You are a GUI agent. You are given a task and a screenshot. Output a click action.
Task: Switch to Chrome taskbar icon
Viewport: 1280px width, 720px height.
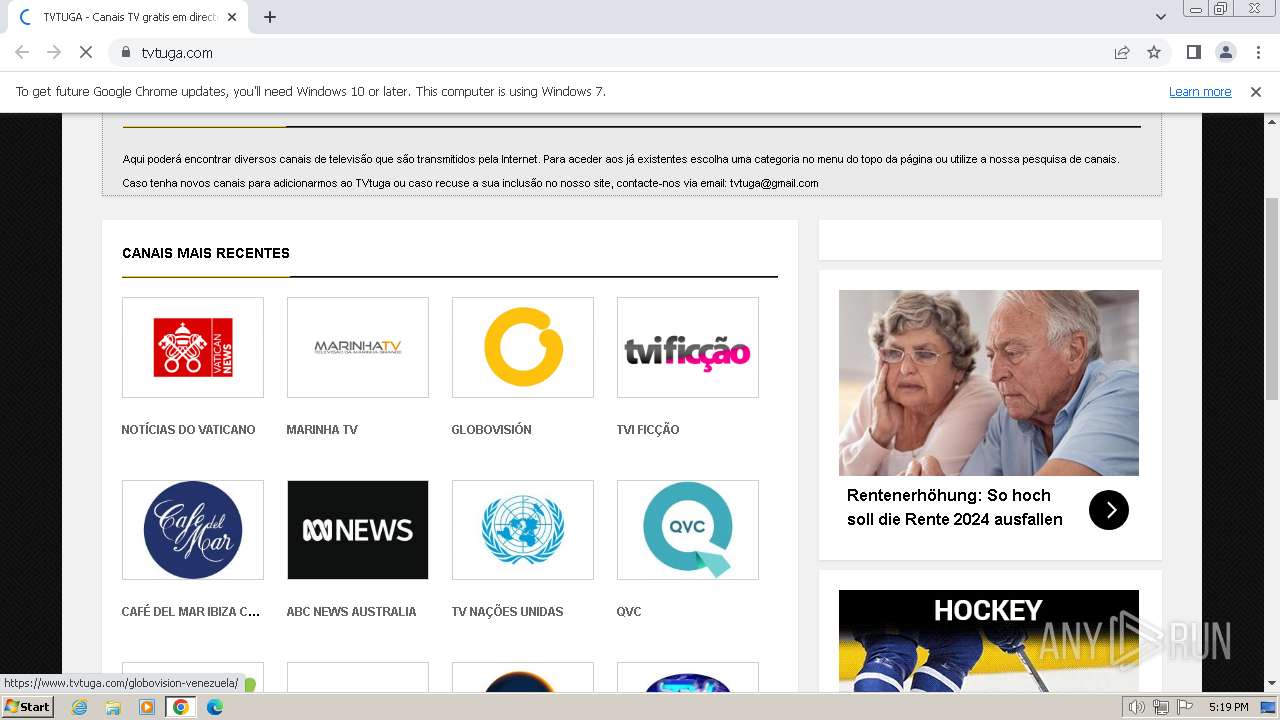click(181, 707)
